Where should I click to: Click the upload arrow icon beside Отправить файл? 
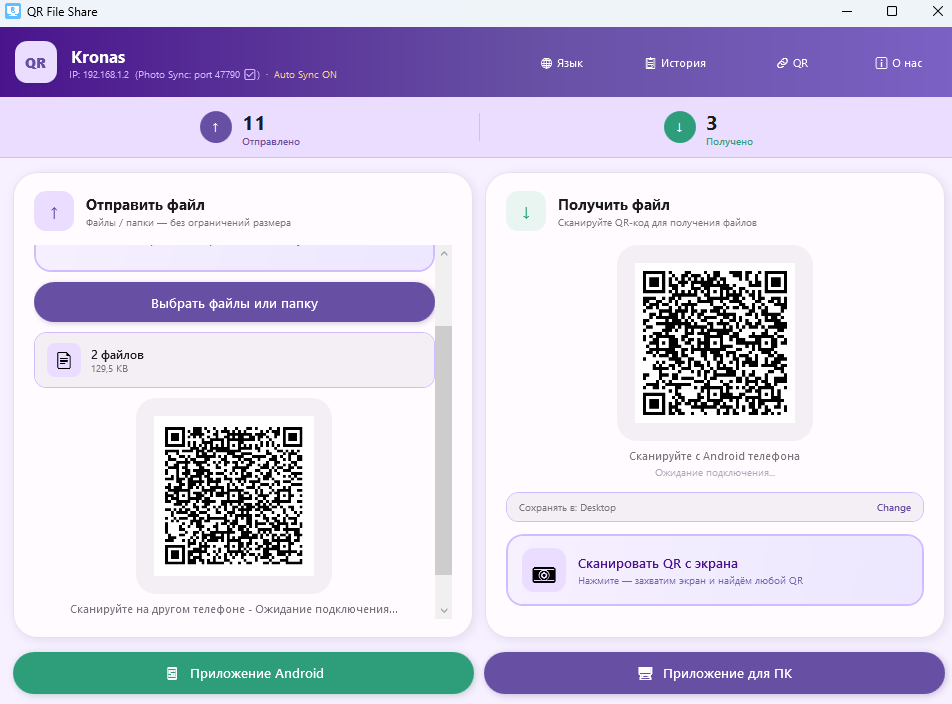tap(54, 211)
